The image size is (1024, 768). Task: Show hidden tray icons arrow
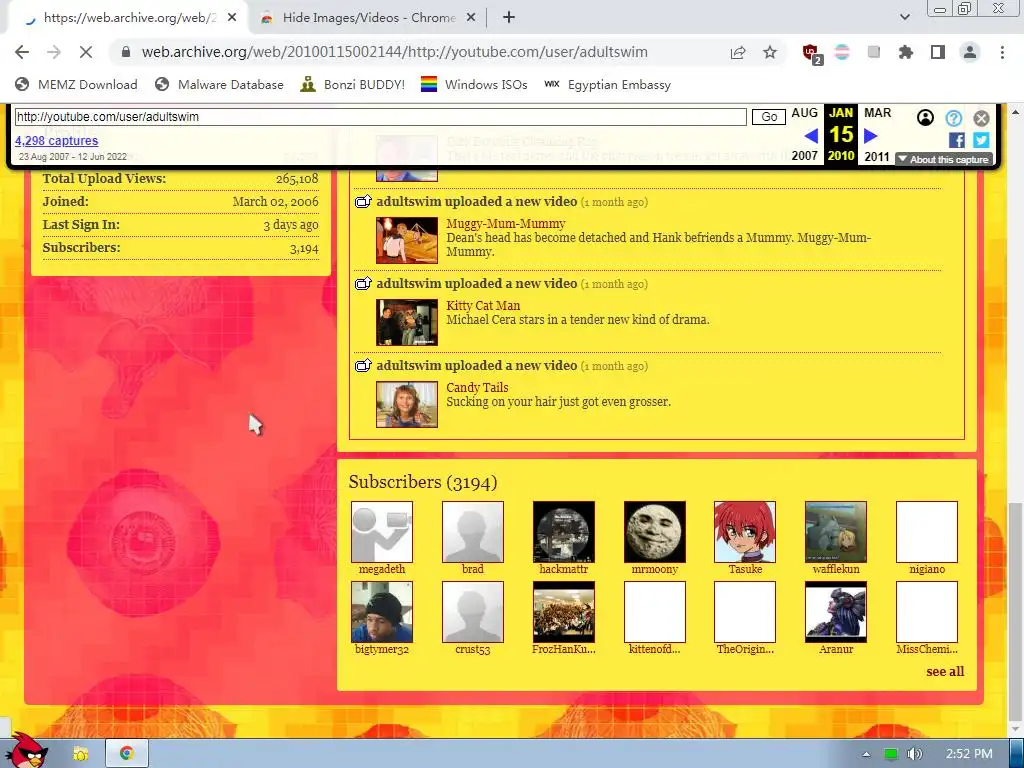click(x=867, y=754)
